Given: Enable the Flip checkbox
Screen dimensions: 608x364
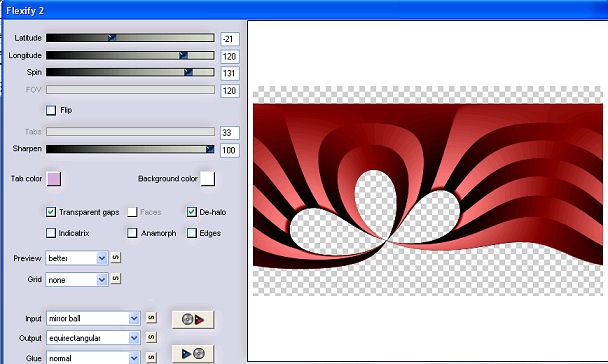Looking at the screenshot, I should click(51, 110).
